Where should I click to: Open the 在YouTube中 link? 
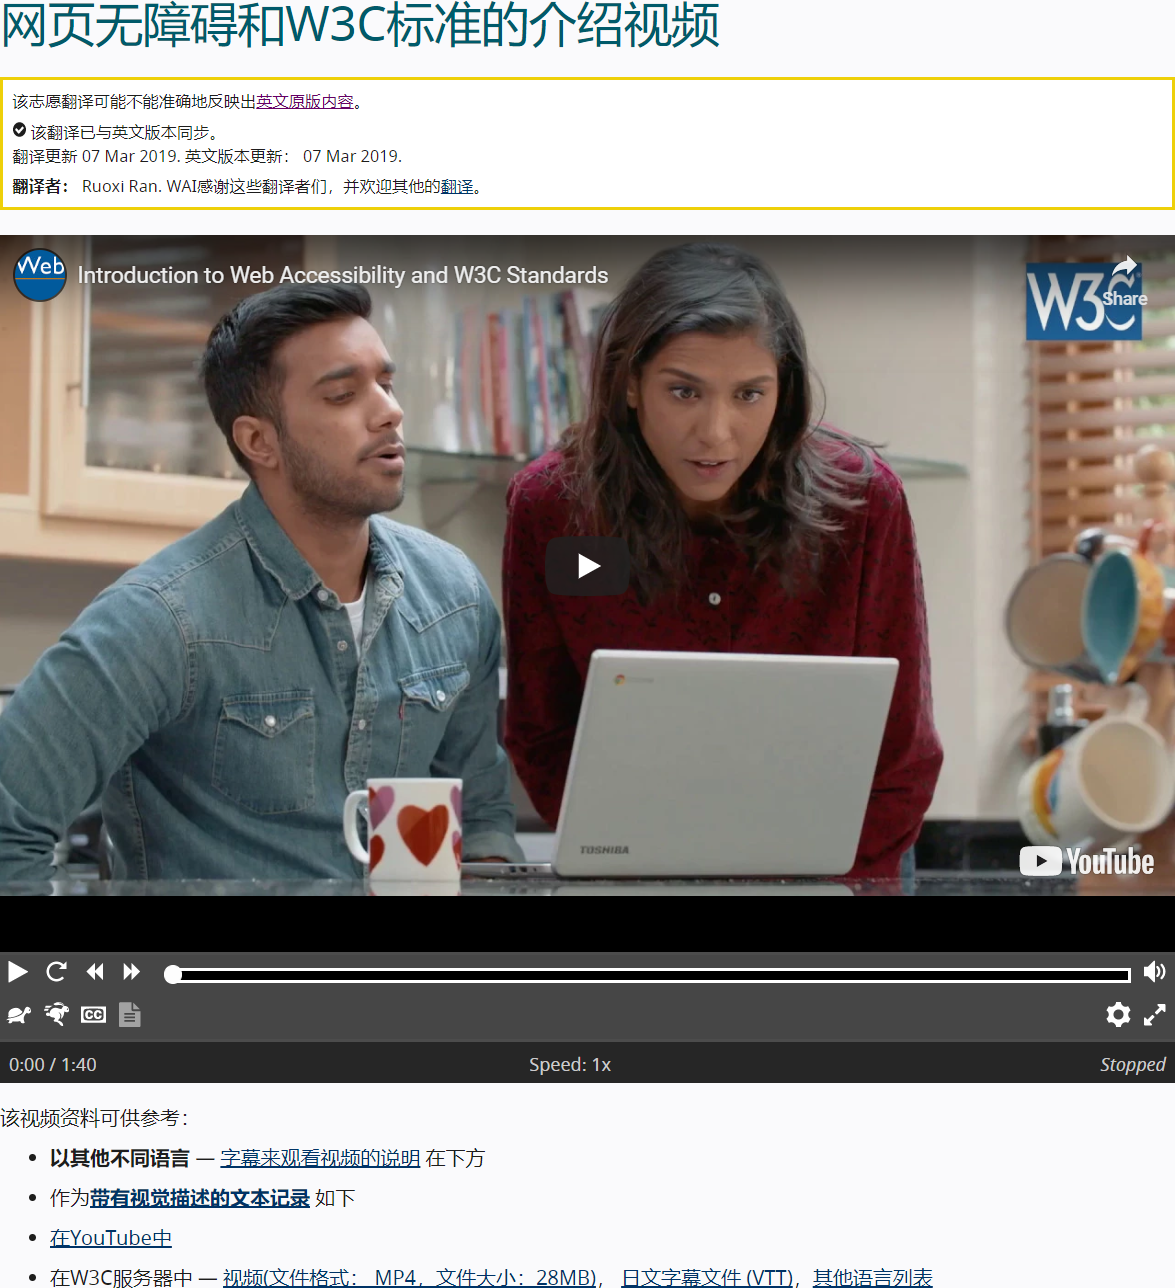(111, 1238)
